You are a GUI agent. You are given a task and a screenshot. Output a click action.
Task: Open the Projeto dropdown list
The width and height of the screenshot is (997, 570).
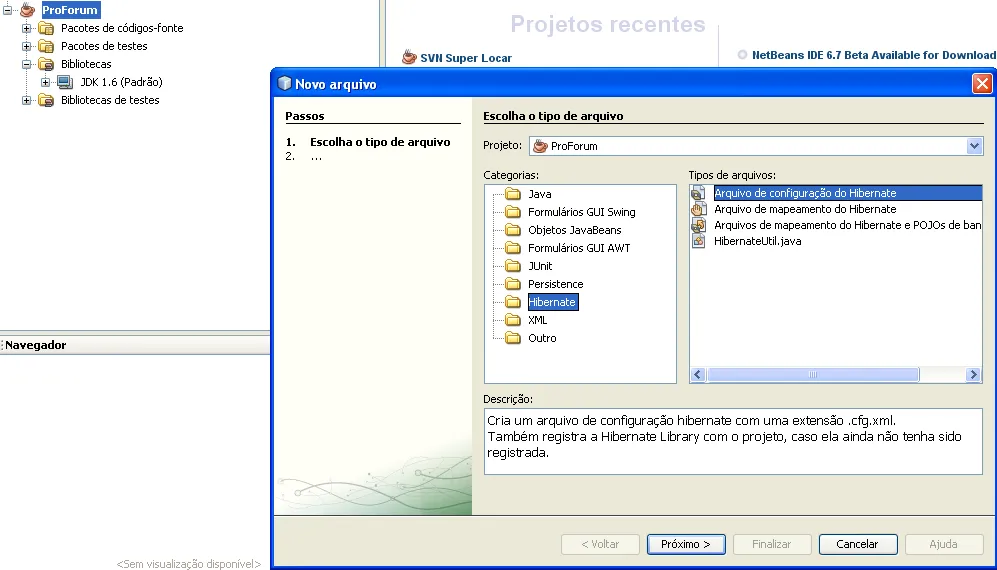pyautogui.click(x=974, y=146)
